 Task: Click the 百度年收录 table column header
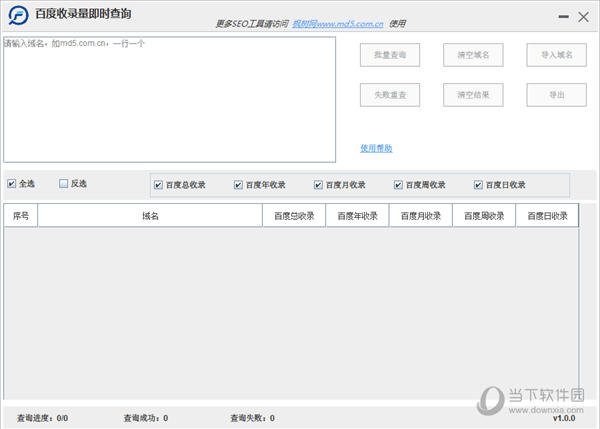(x=357, y=215)
